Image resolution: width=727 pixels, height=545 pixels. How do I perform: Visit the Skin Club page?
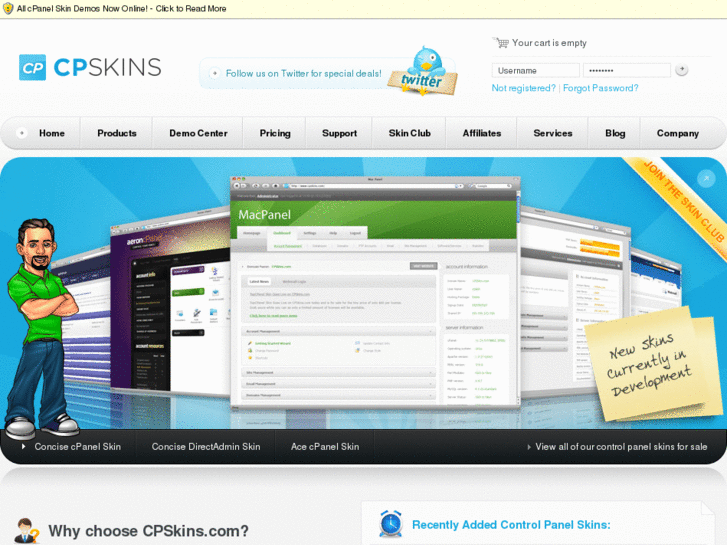point(410,133)
